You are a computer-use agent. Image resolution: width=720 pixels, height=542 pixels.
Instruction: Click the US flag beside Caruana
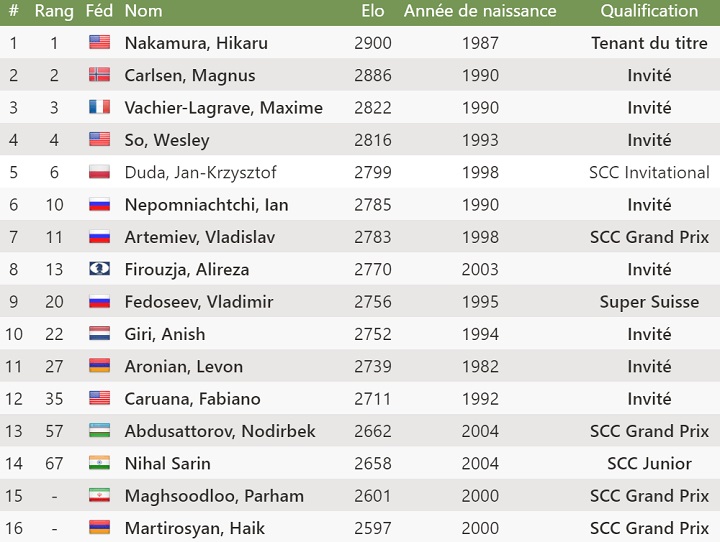(100, 398)
